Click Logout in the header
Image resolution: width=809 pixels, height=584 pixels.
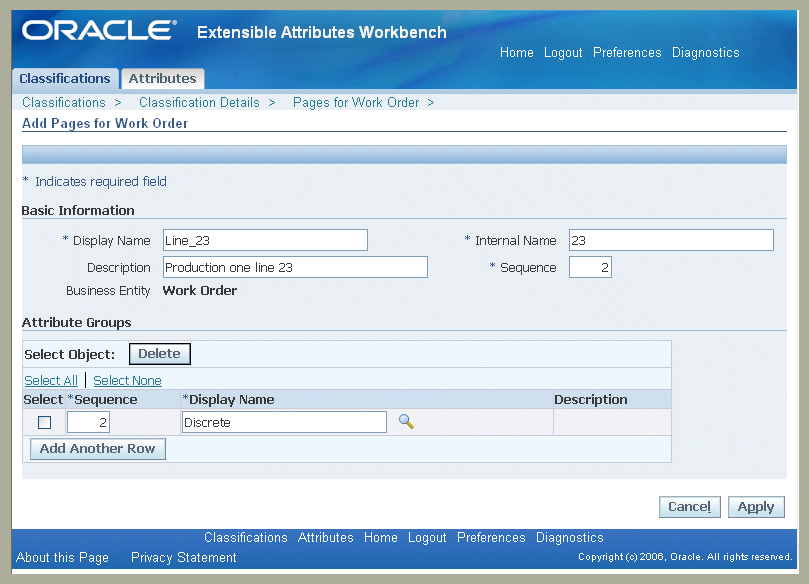[x=563, y=53]
